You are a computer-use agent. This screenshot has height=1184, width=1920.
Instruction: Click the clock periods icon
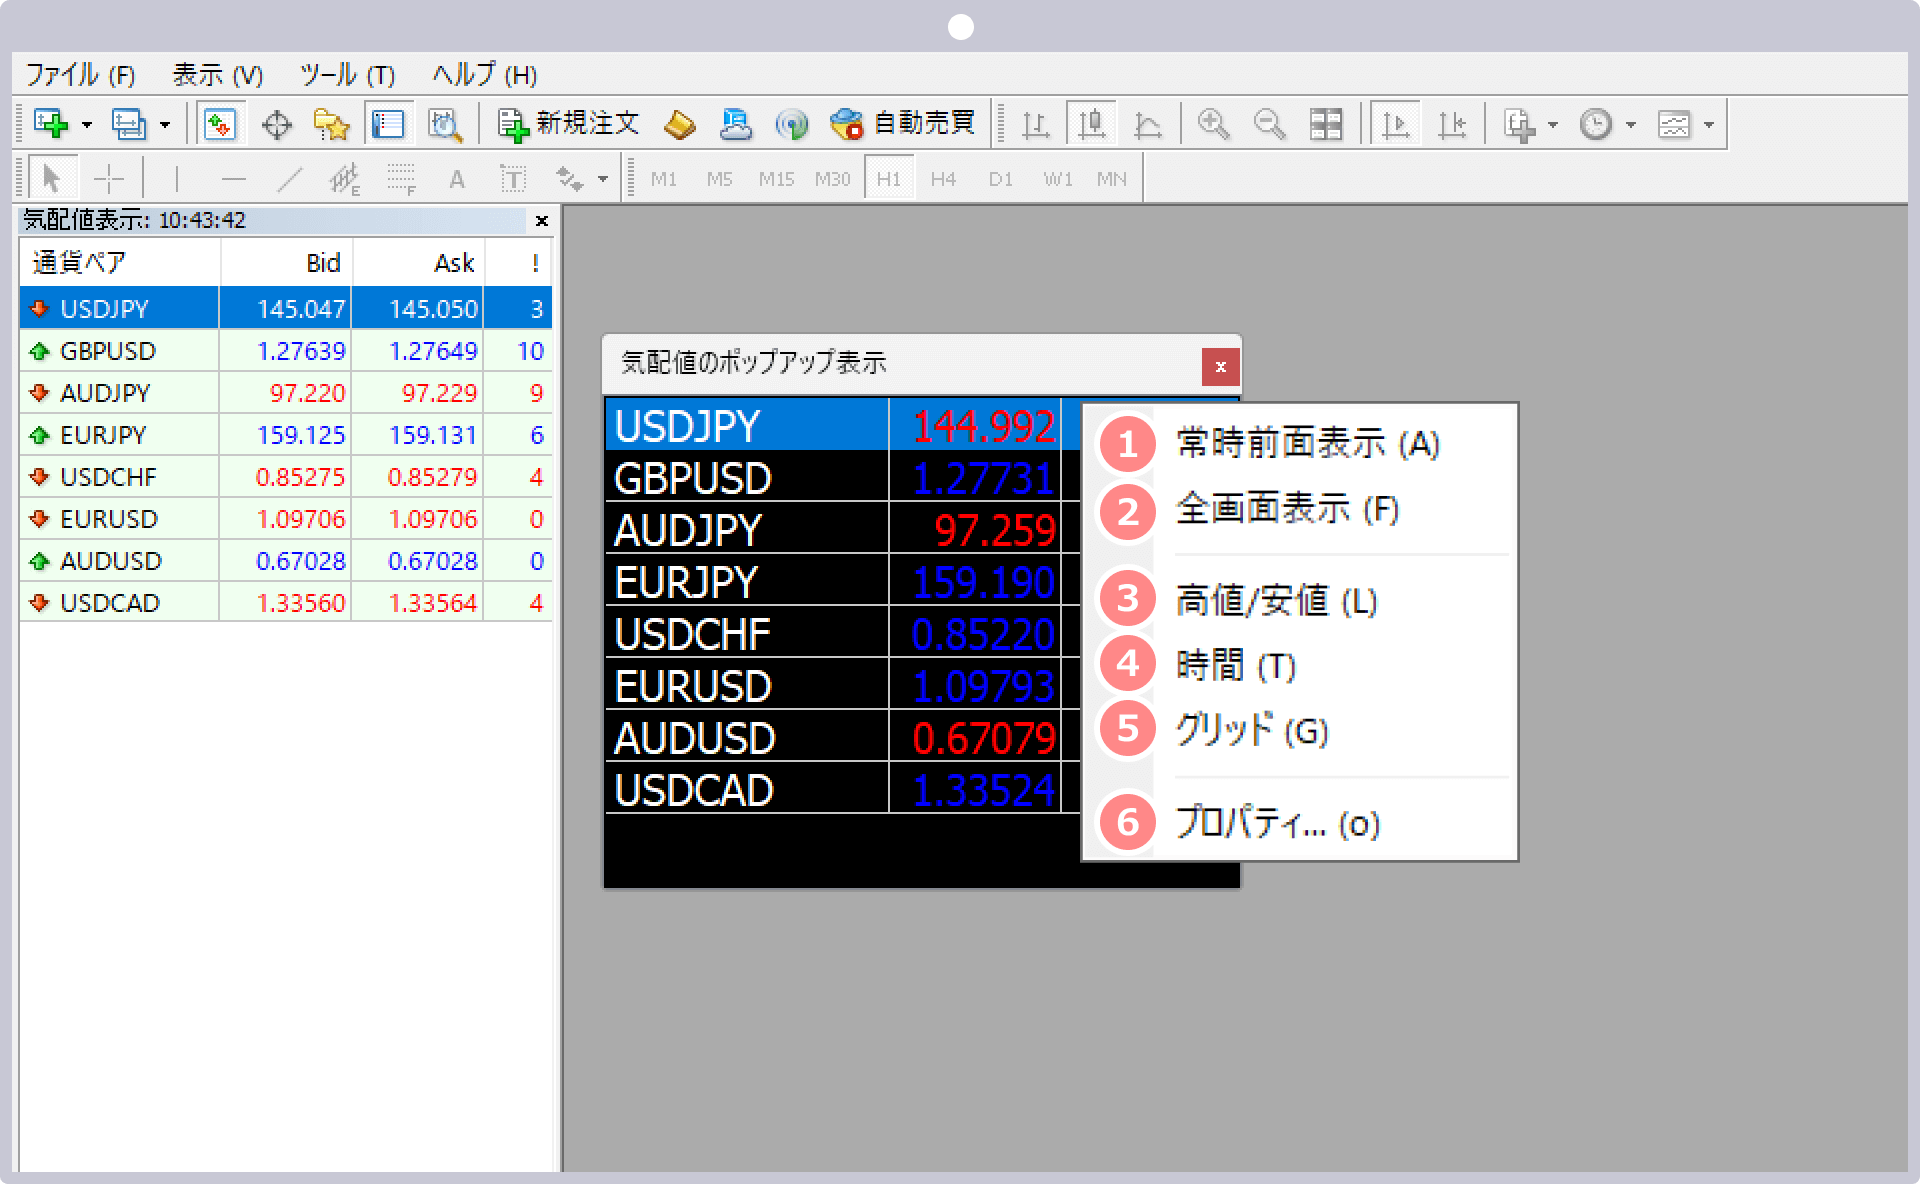1596,124
